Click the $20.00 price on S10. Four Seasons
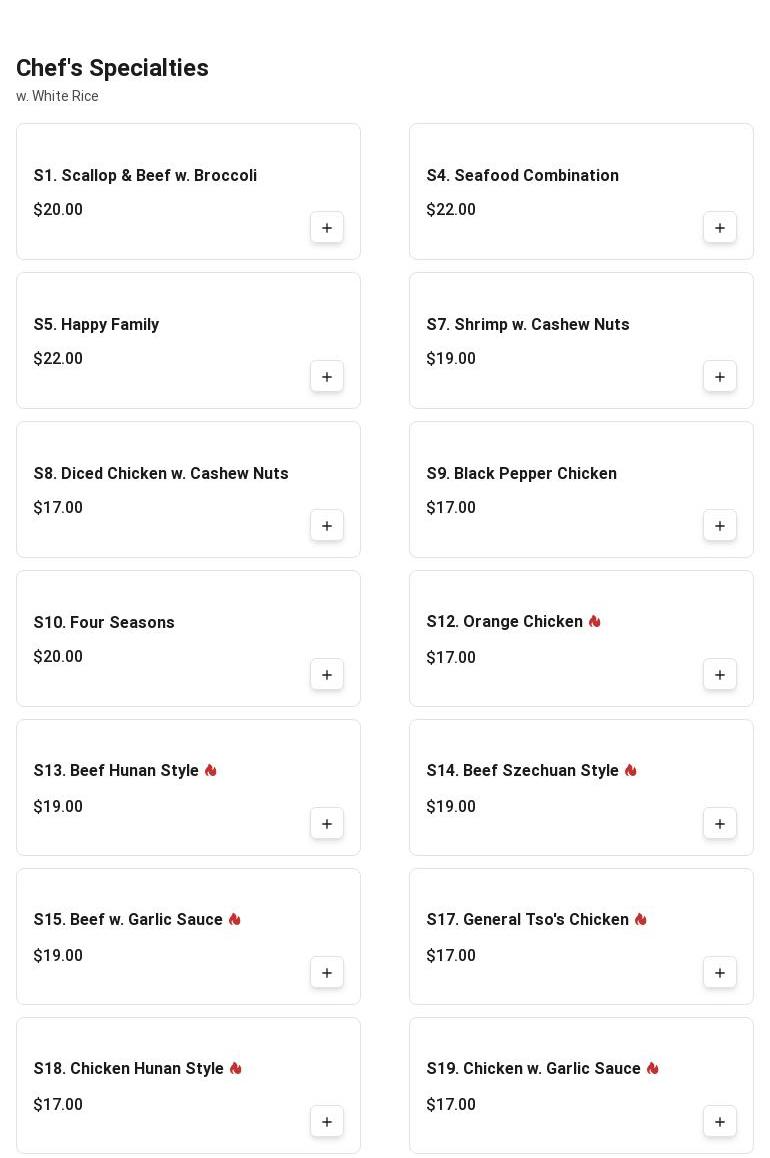The height and width of the screenshot is (1158, 770). pos(58,657)
